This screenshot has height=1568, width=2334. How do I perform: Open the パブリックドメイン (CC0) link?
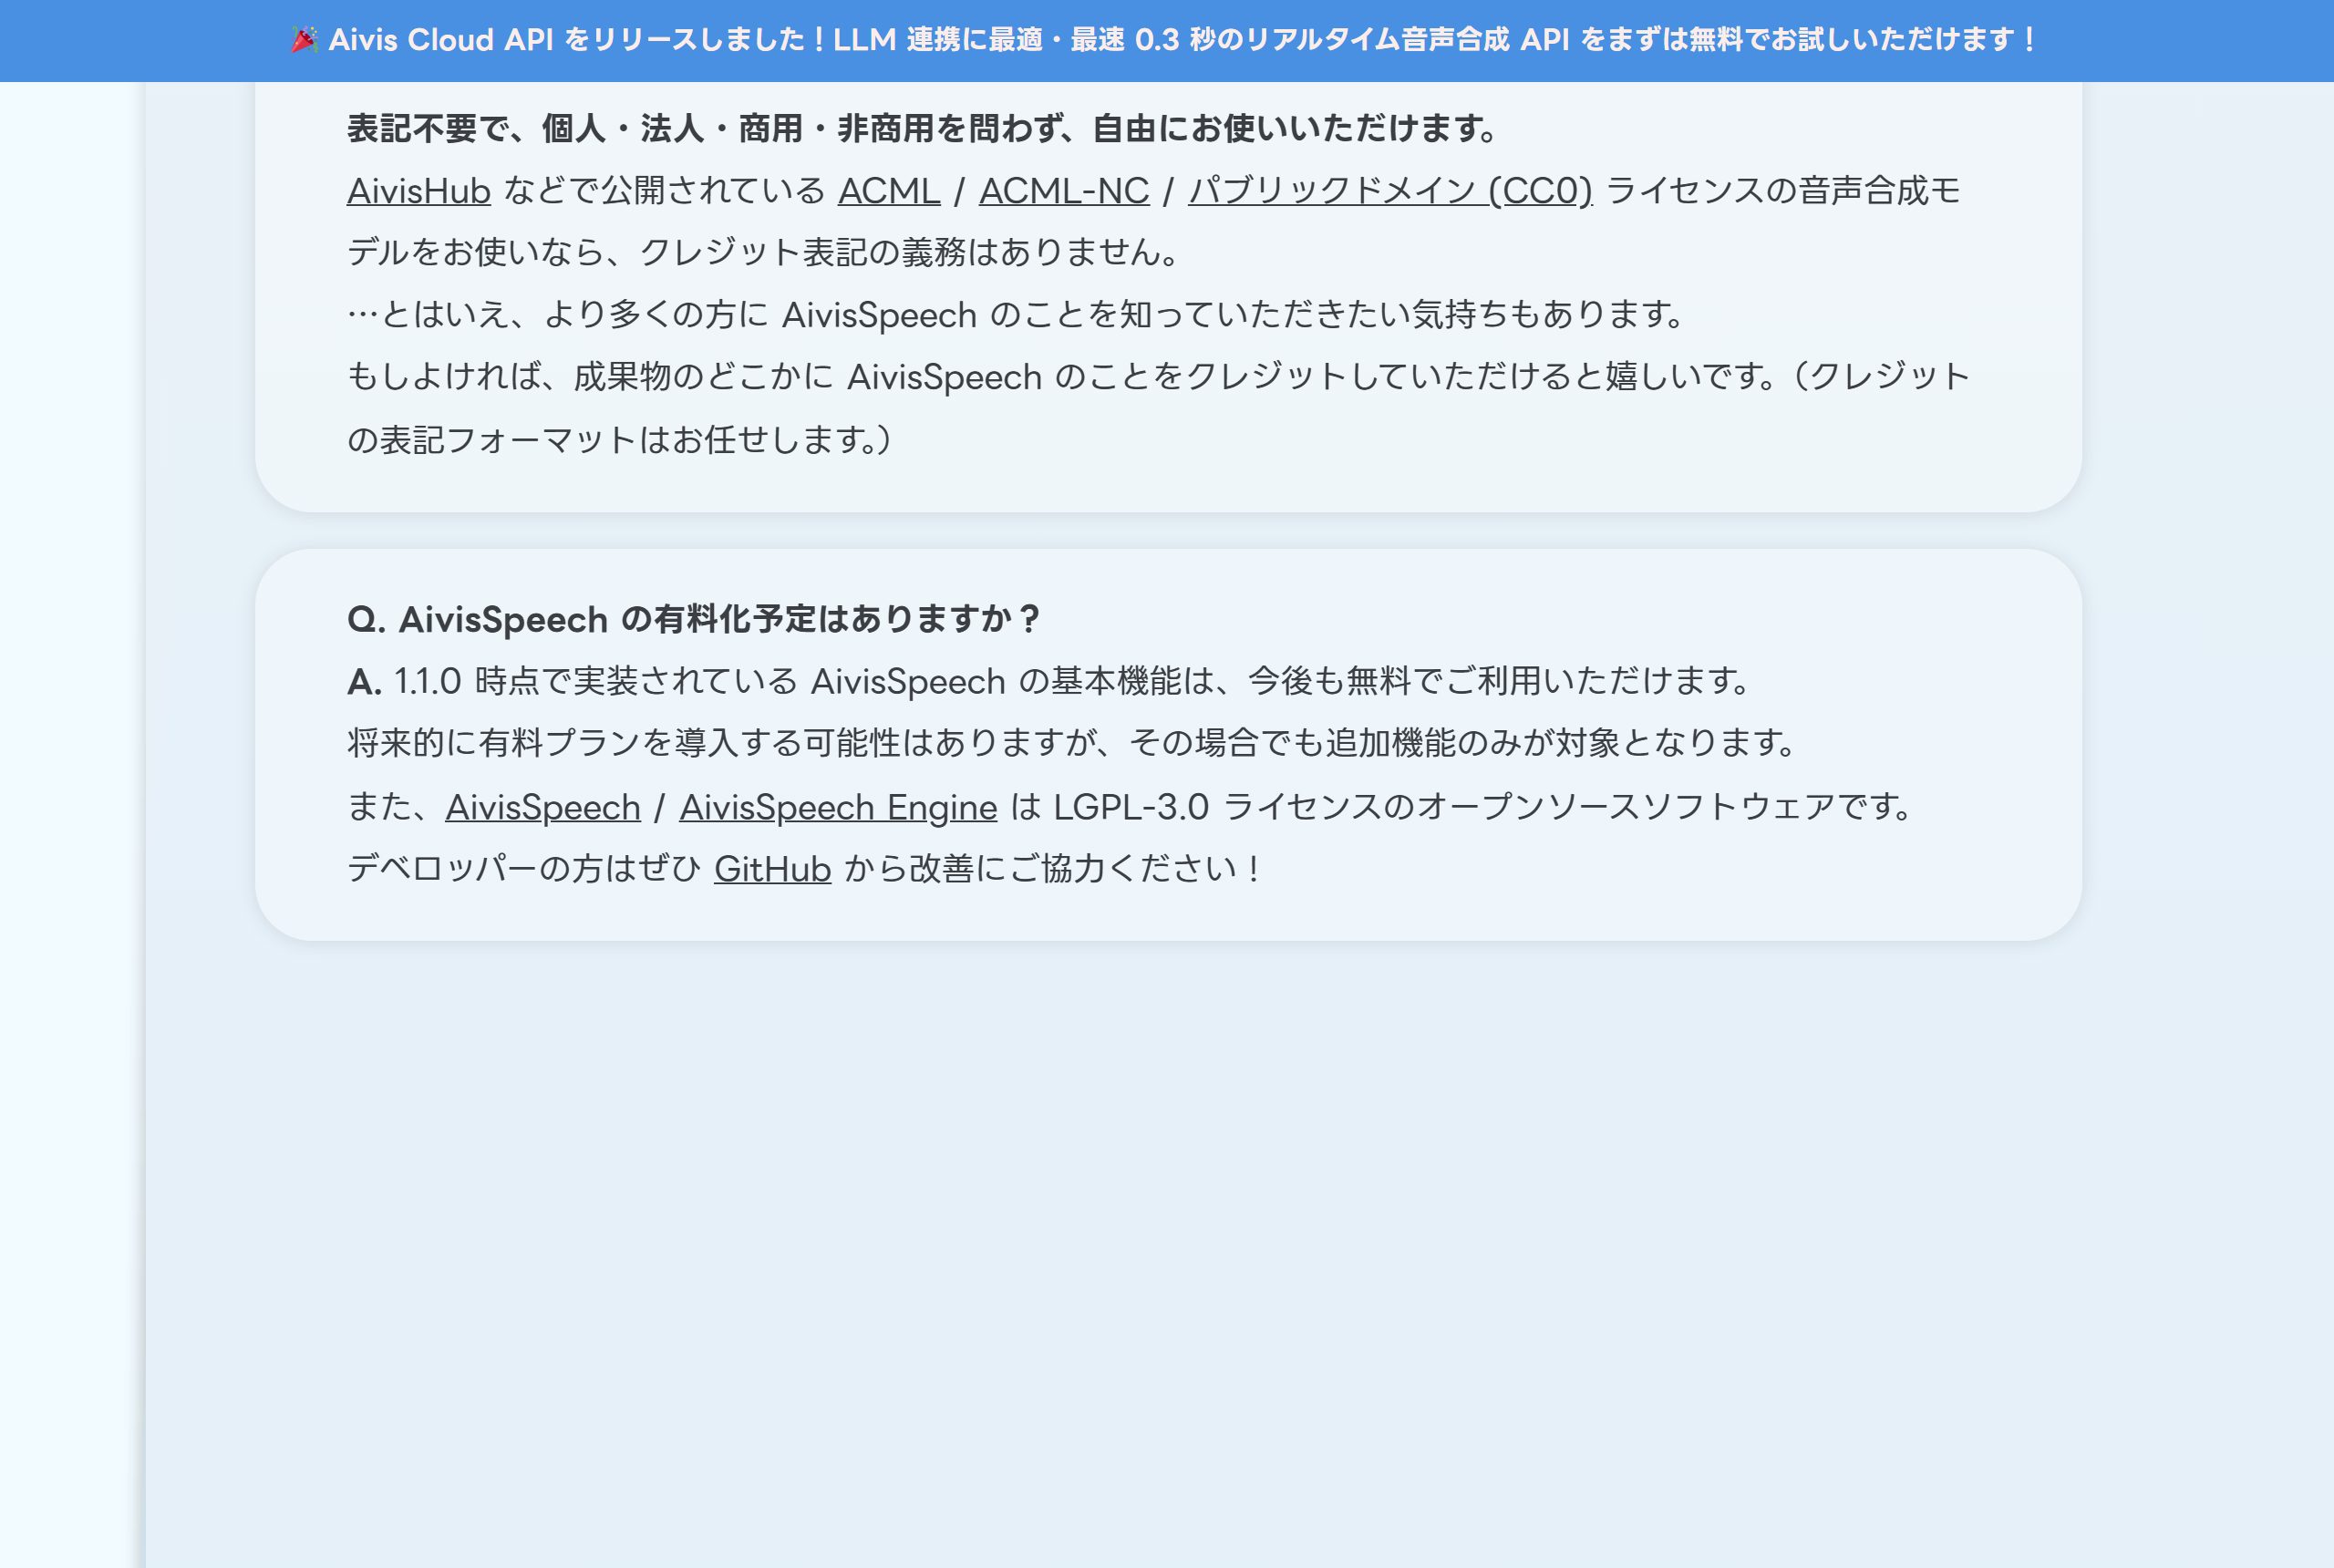tap(1390, 190)
